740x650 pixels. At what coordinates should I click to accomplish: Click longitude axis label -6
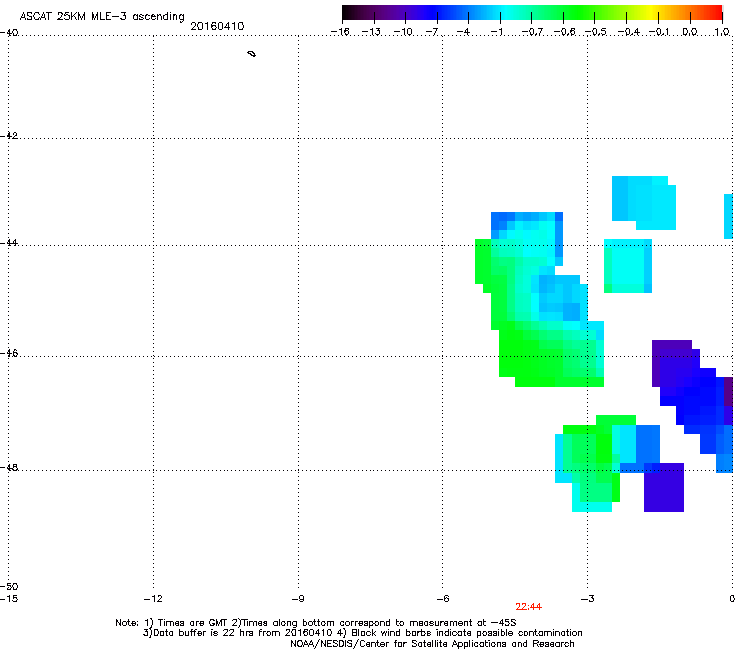point(442,599)
